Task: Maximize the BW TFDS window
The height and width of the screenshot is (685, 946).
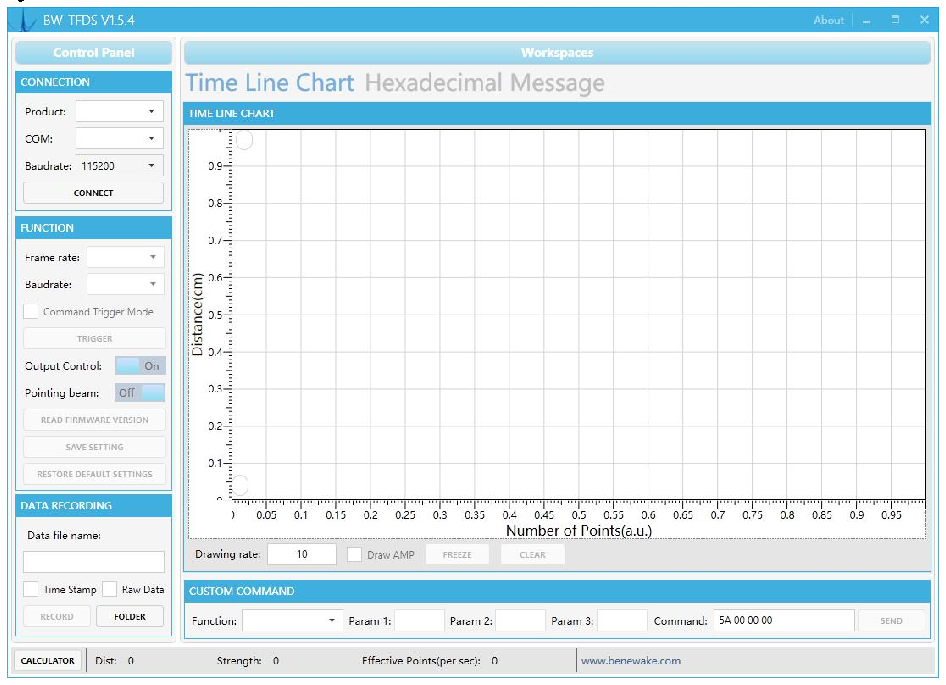Action: click(x=895, y=20)
